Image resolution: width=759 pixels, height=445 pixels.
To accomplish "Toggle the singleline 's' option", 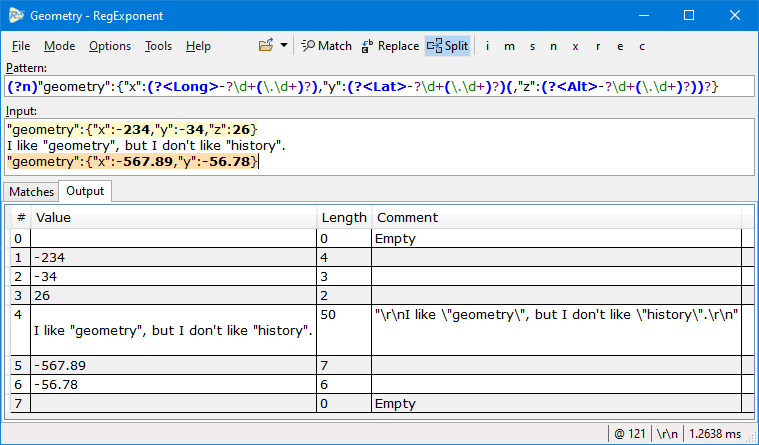I will pyautogui.click(x=532, y=46).
